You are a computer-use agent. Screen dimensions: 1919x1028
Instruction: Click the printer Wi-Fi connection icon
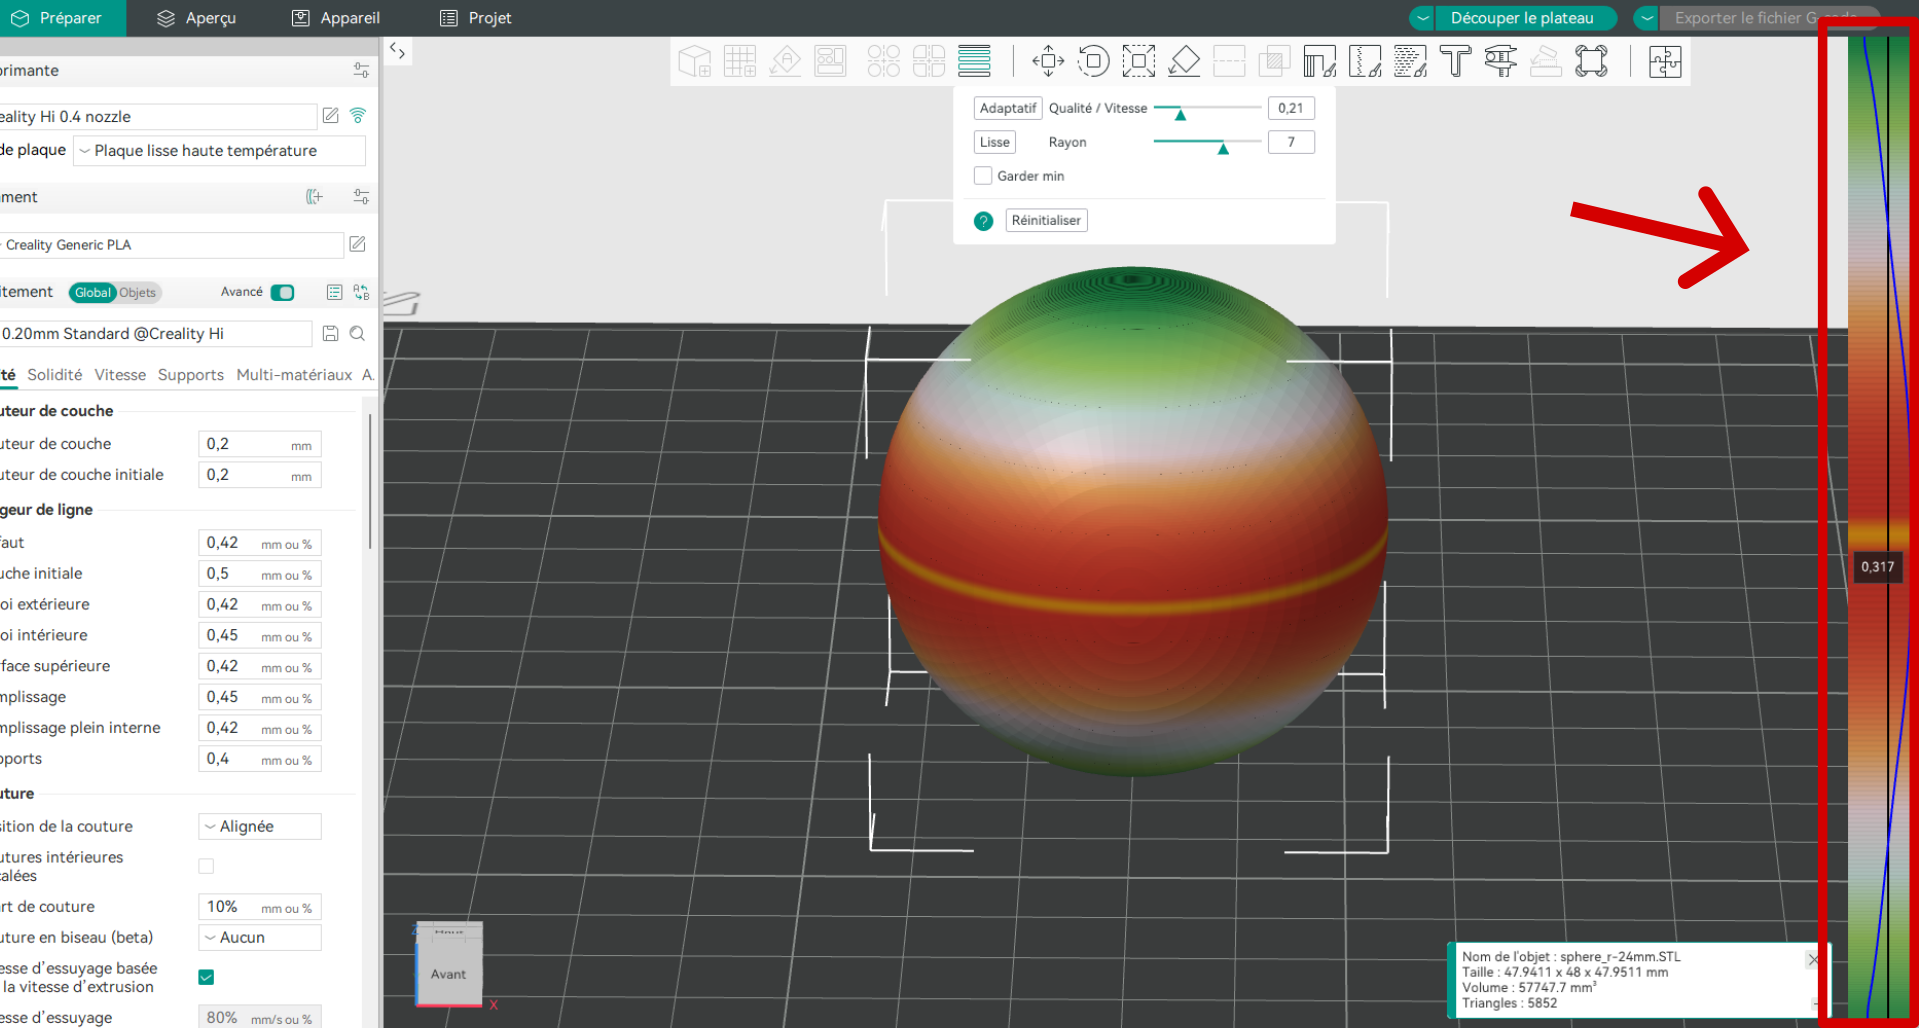[358, 116]
